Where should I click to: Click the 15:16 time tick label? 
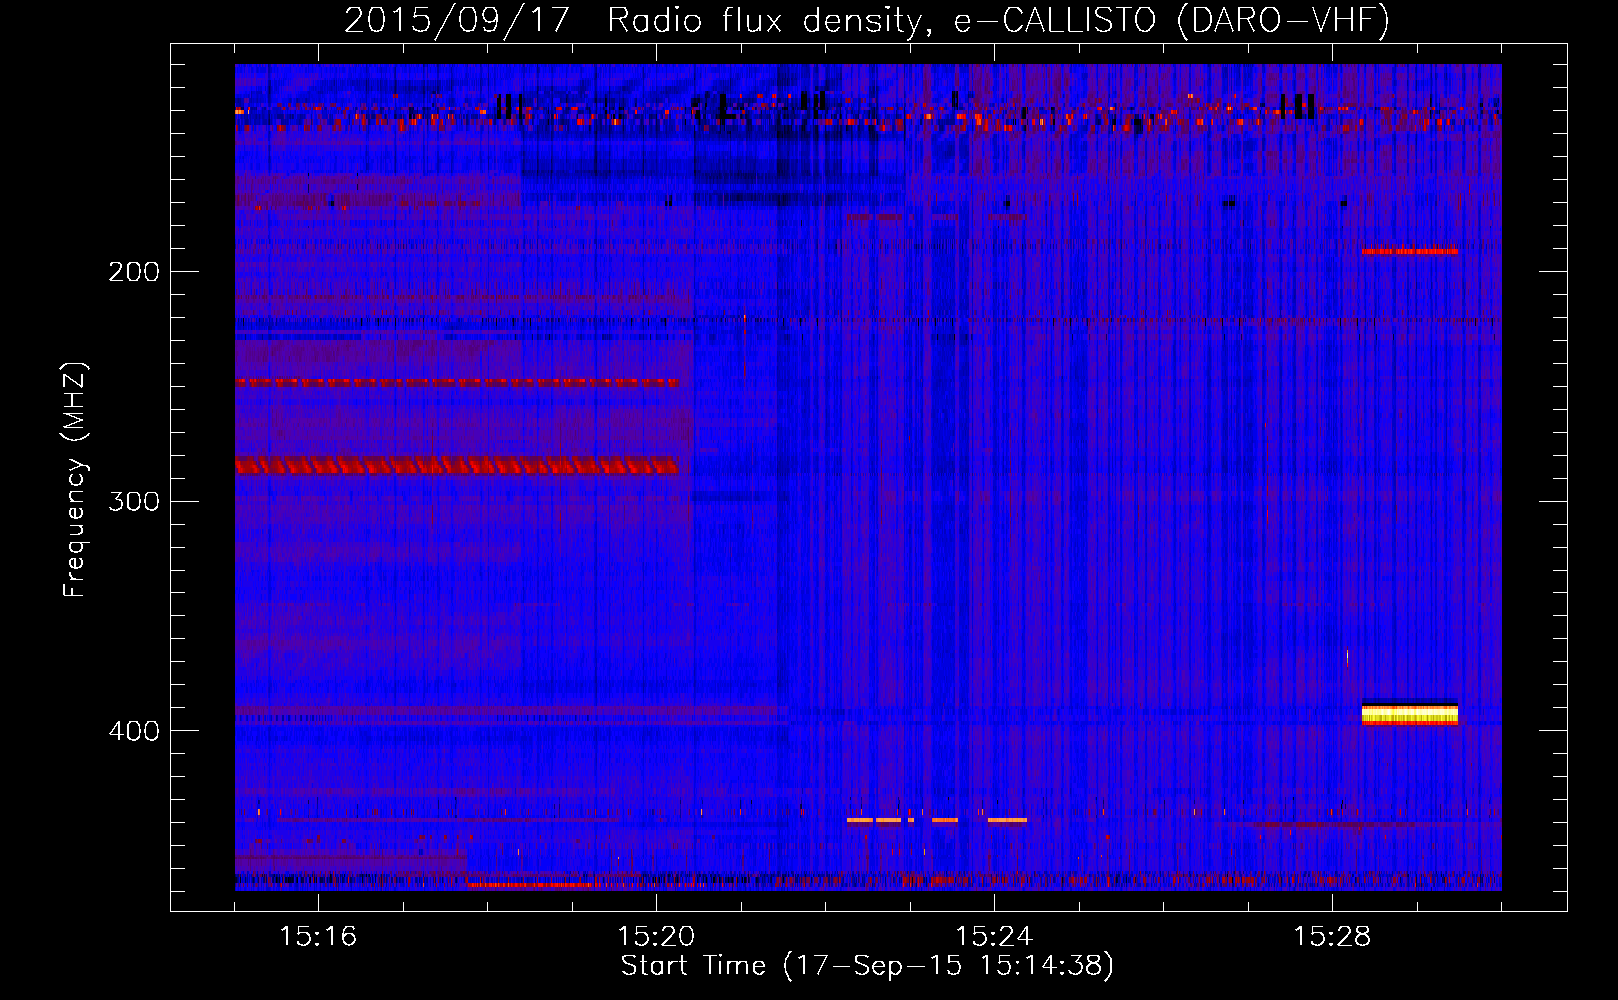coord(318,937)
